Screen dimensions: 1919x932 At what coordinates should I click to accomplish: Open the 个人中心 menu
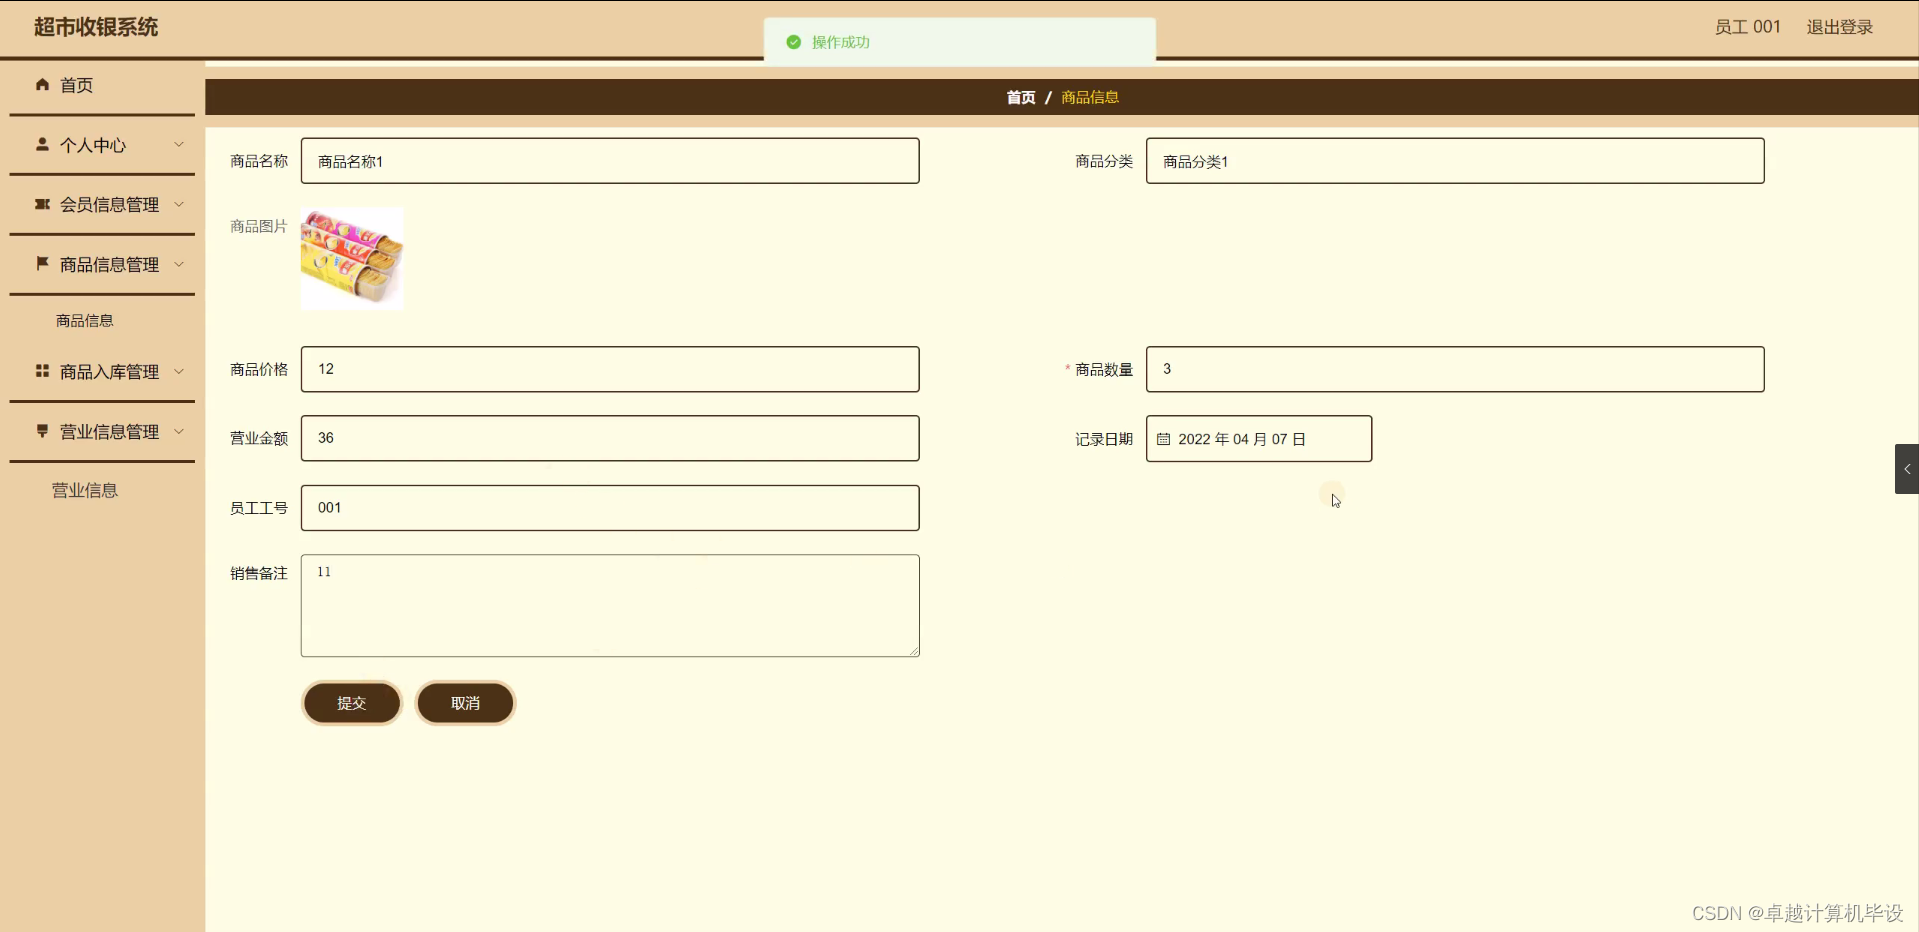[x=102, y=145]
